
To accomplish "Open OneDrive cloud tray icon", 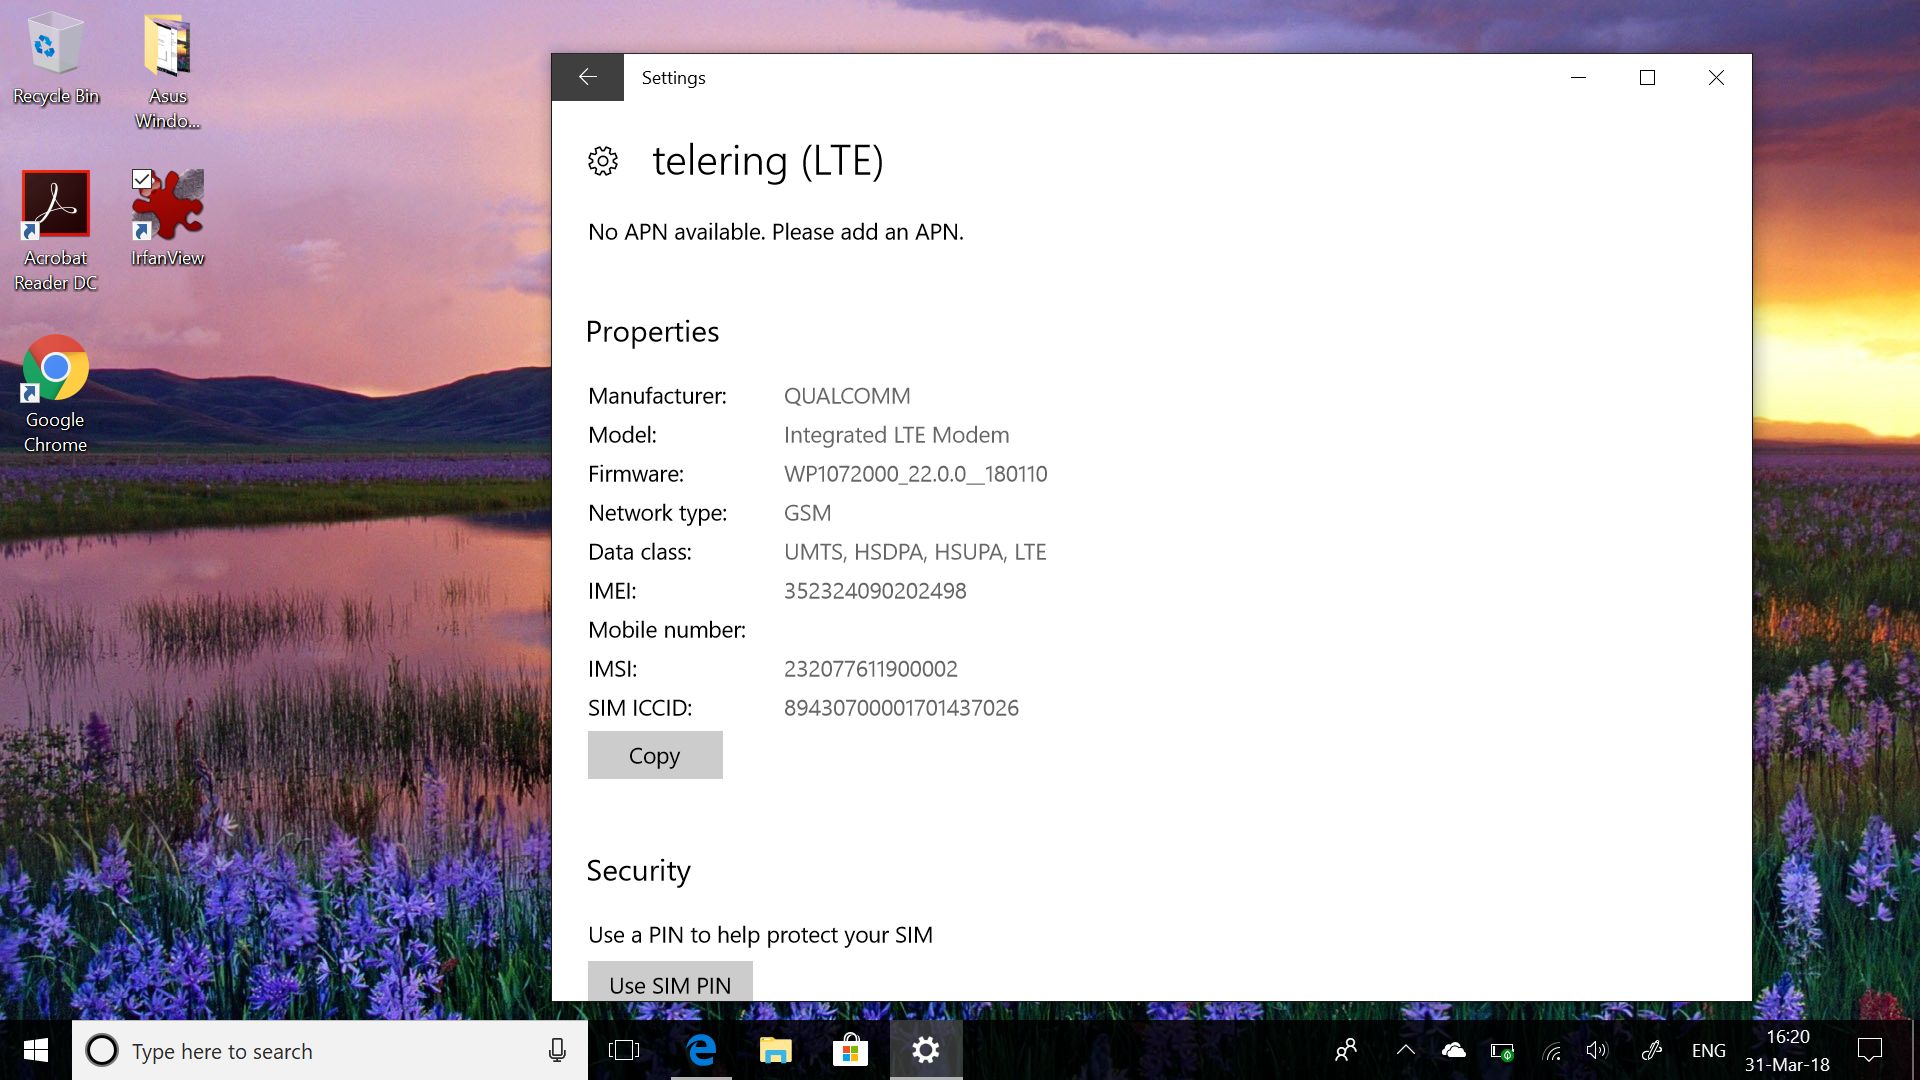I will point(1453,1050).
